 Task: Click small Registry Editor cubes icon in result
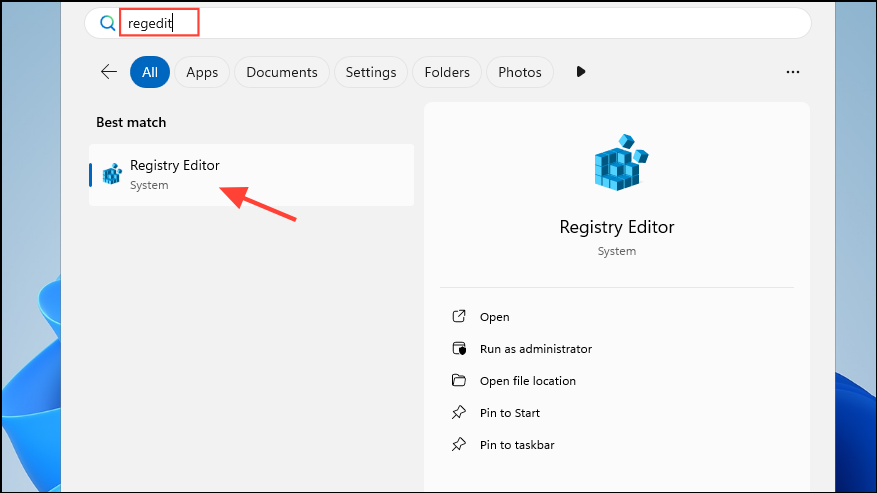click(112, 174)
